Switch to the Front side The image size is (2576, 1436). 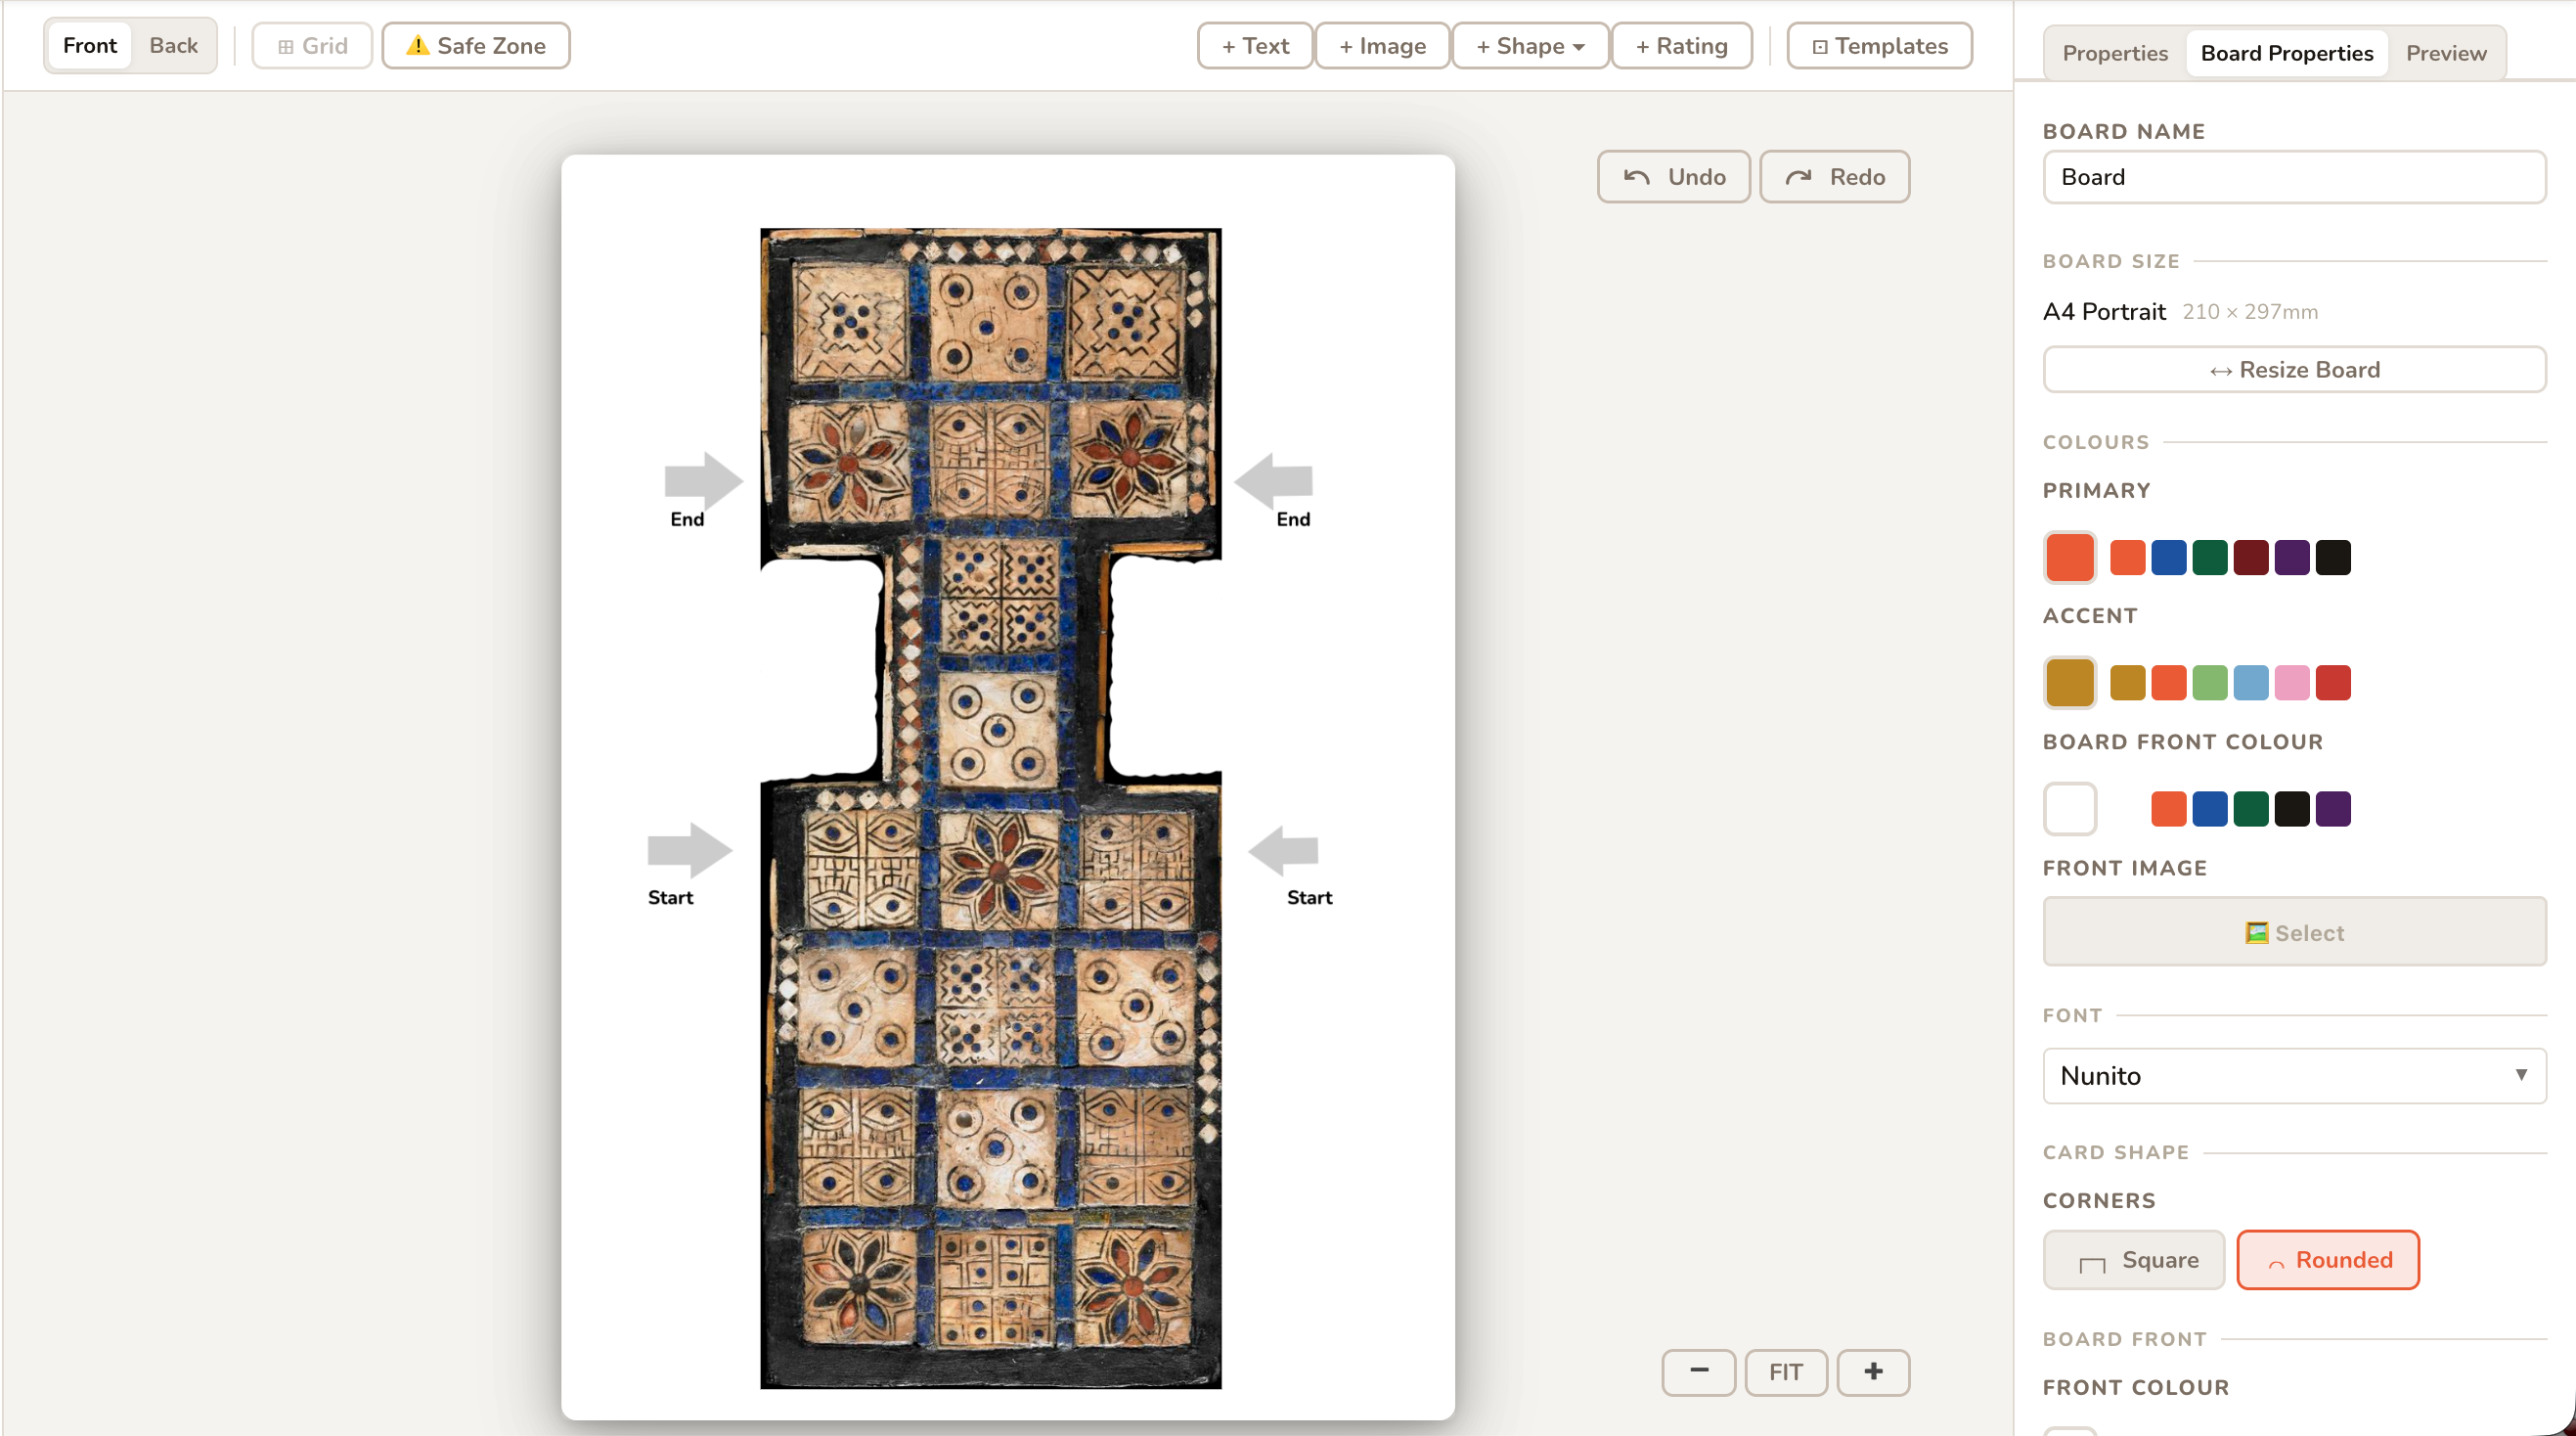[x=90, y=45]
